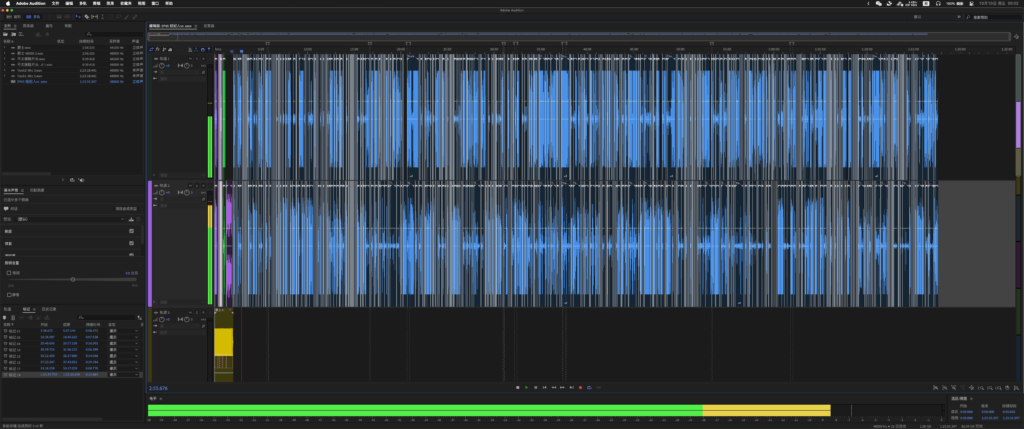Toggle loop playback in the transport bar
This screenshot has width=1024, height=429.
click(591, 387)
